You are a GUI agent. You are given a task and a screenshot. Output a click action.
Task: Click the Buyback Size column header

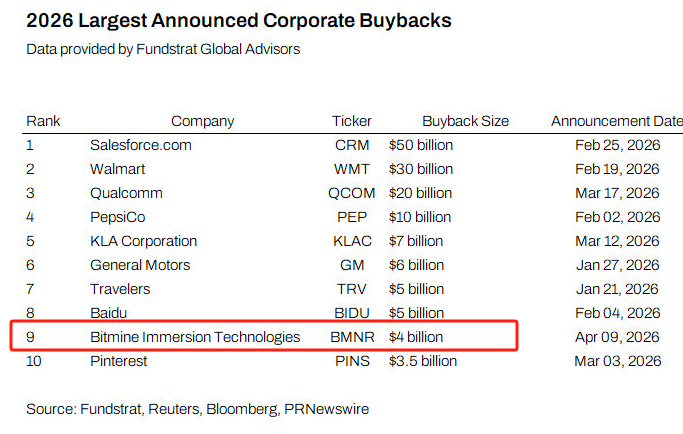[465, 121]
